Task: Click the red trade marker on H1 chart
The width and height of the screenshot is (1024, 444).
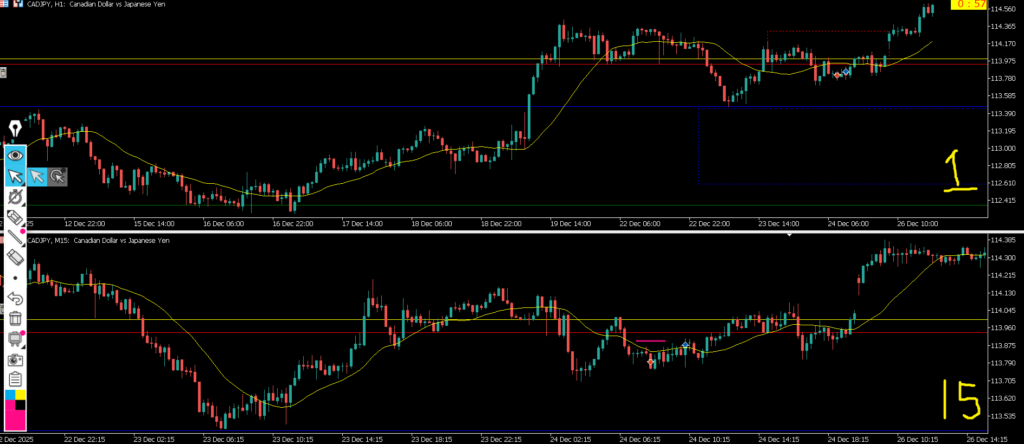Action: [x=837, y=75]
